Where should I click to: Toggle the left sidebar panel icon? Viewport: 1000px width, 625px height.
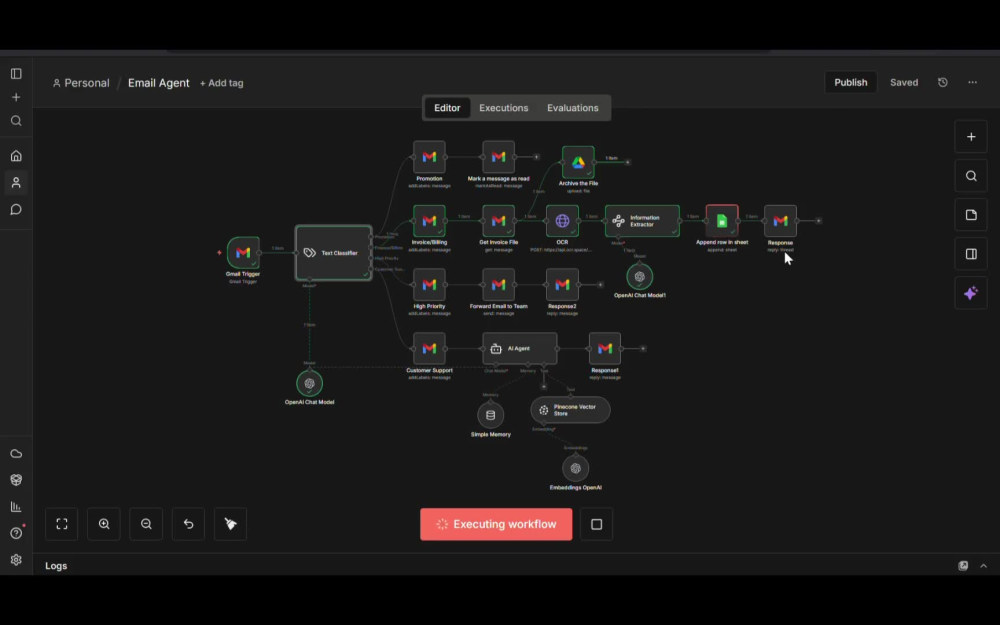16,74
